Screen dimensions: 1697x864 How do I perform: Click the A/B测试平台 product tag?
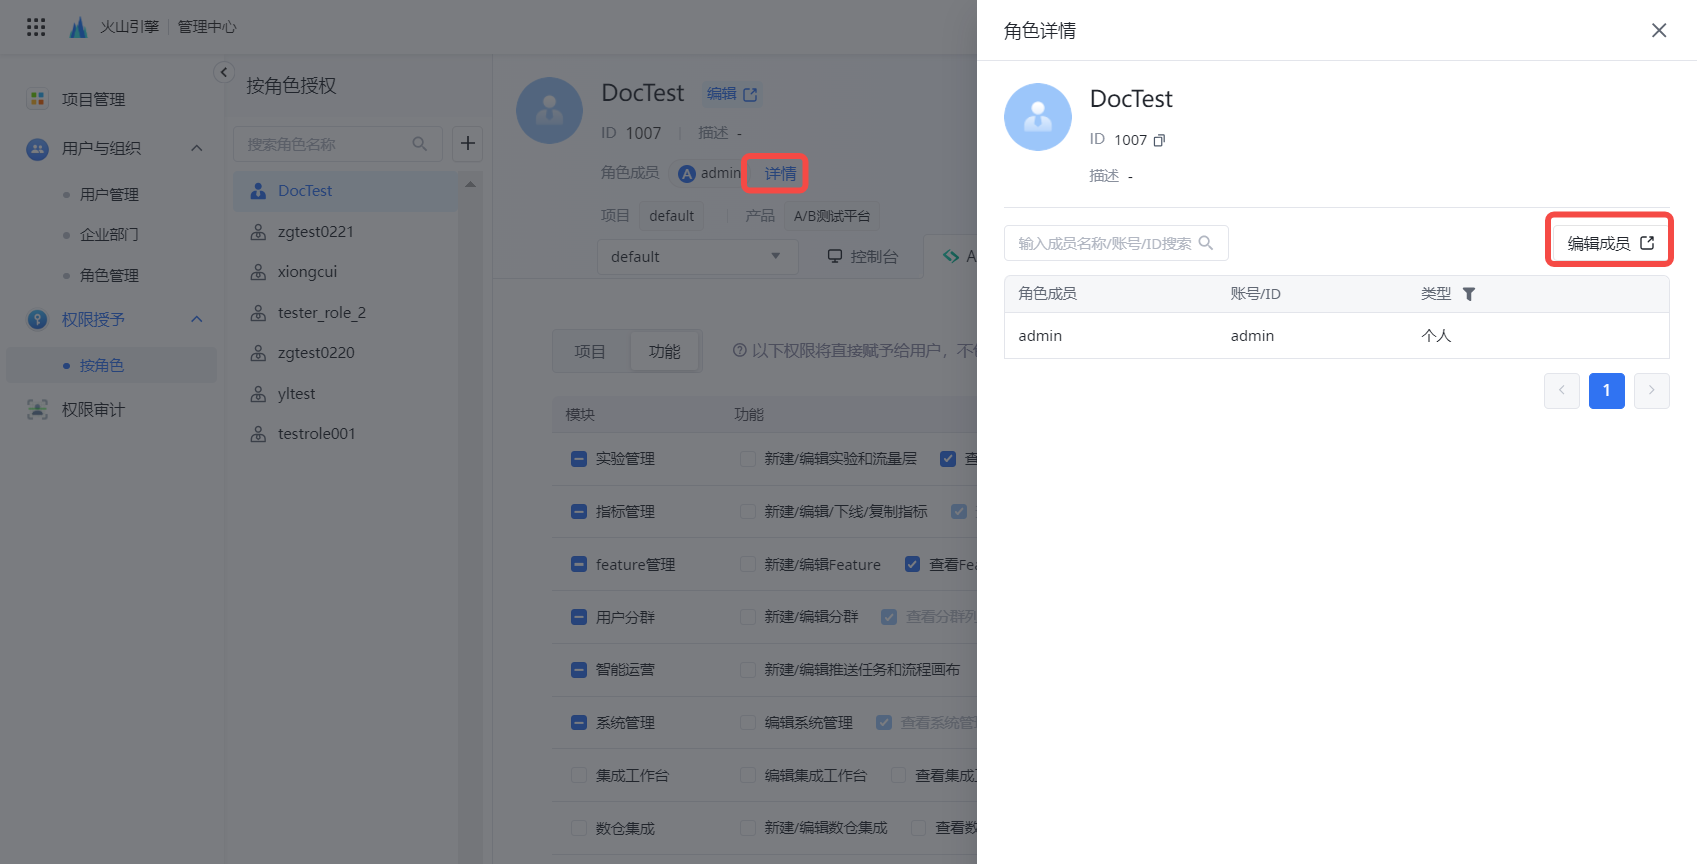point(832,216)
